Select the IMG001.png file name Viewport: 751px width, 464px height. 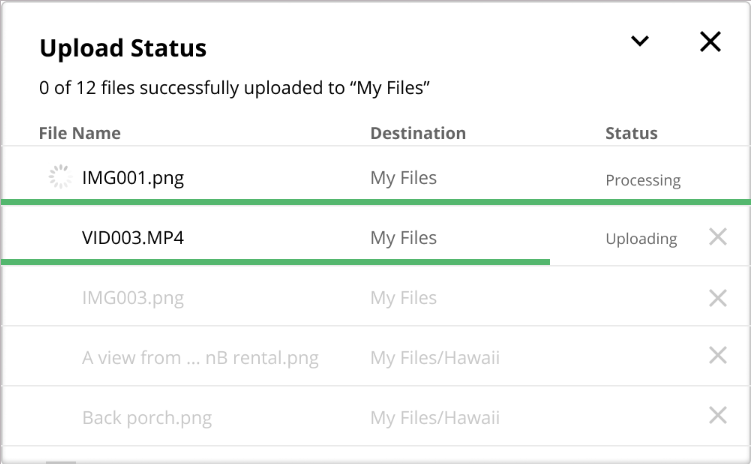coord(133,179)
